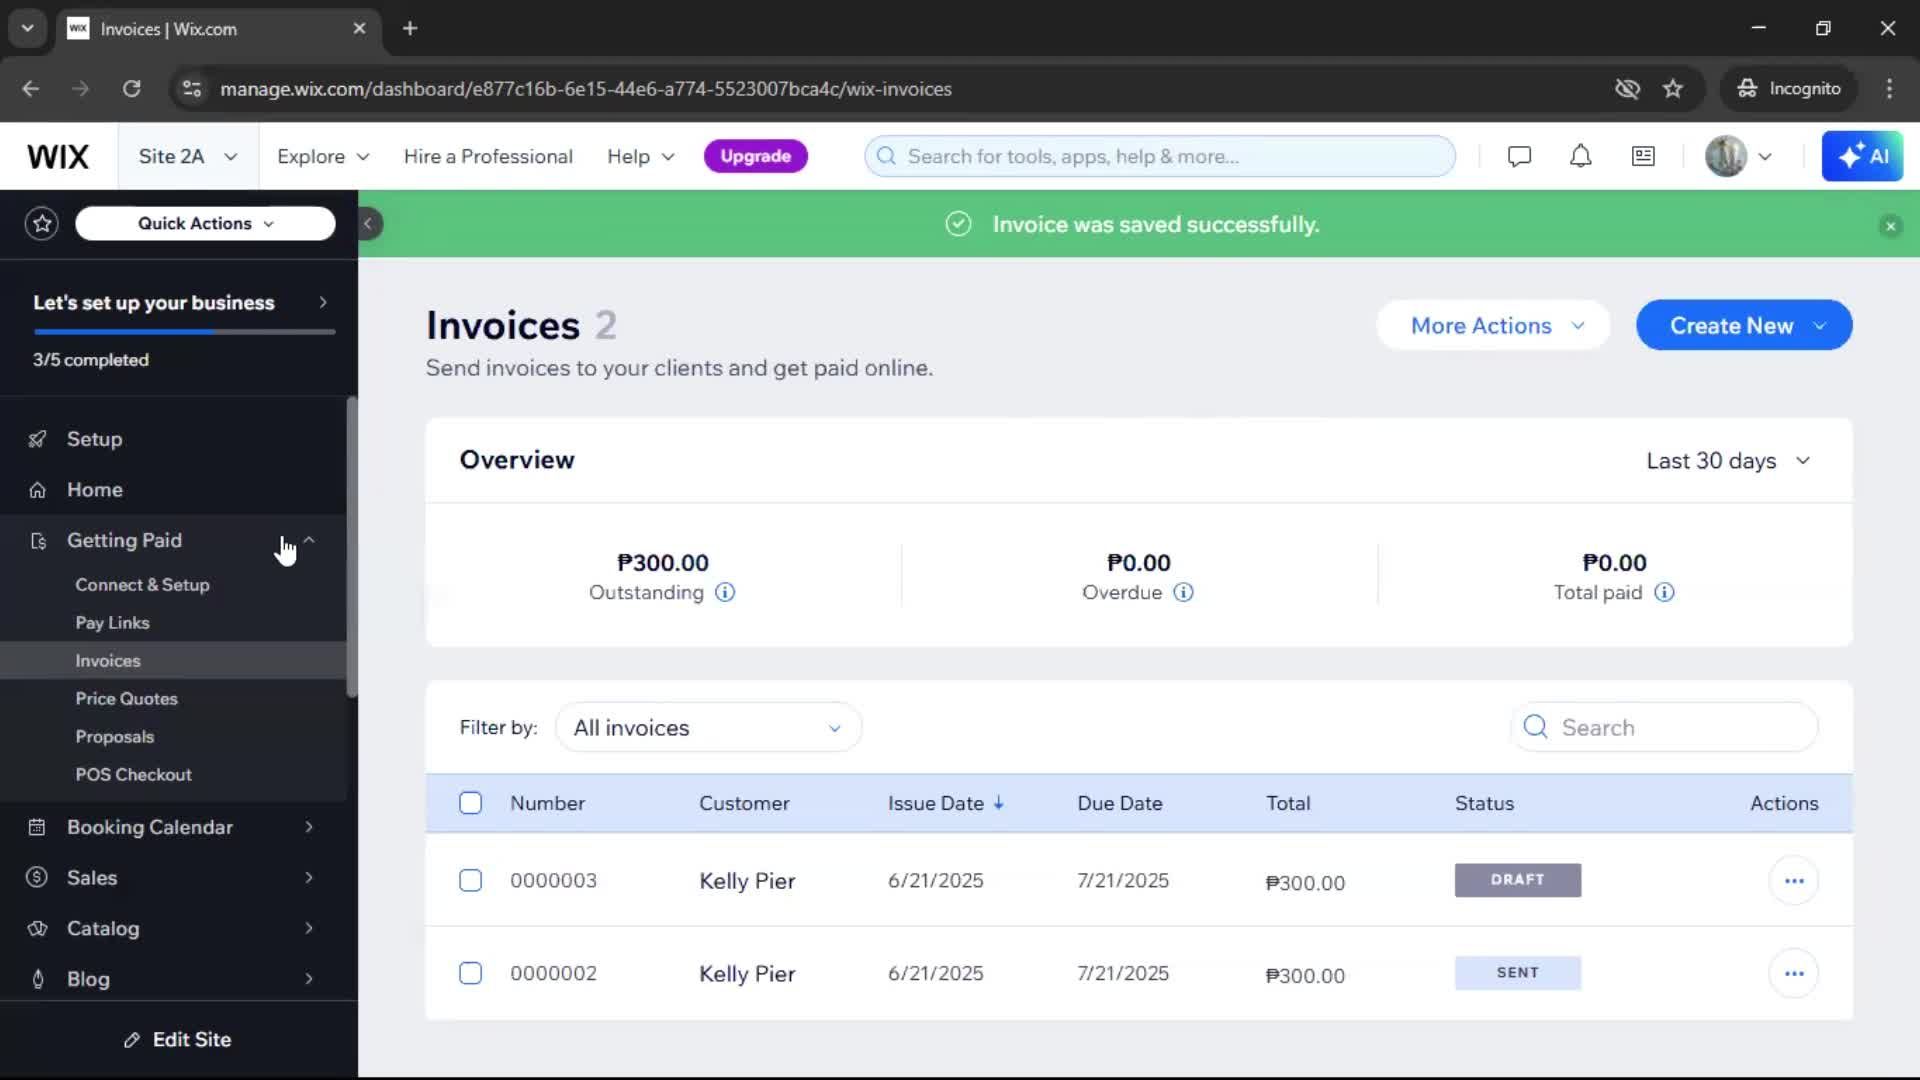This screenshot has height=1080, width=1920.
Task: Dismiss the success notification banner
Action: click(x=1890, y=226)
